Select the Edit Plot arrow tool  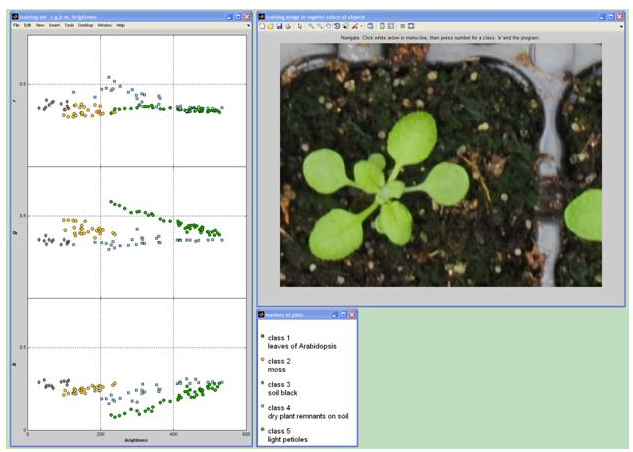pos(300,26)
